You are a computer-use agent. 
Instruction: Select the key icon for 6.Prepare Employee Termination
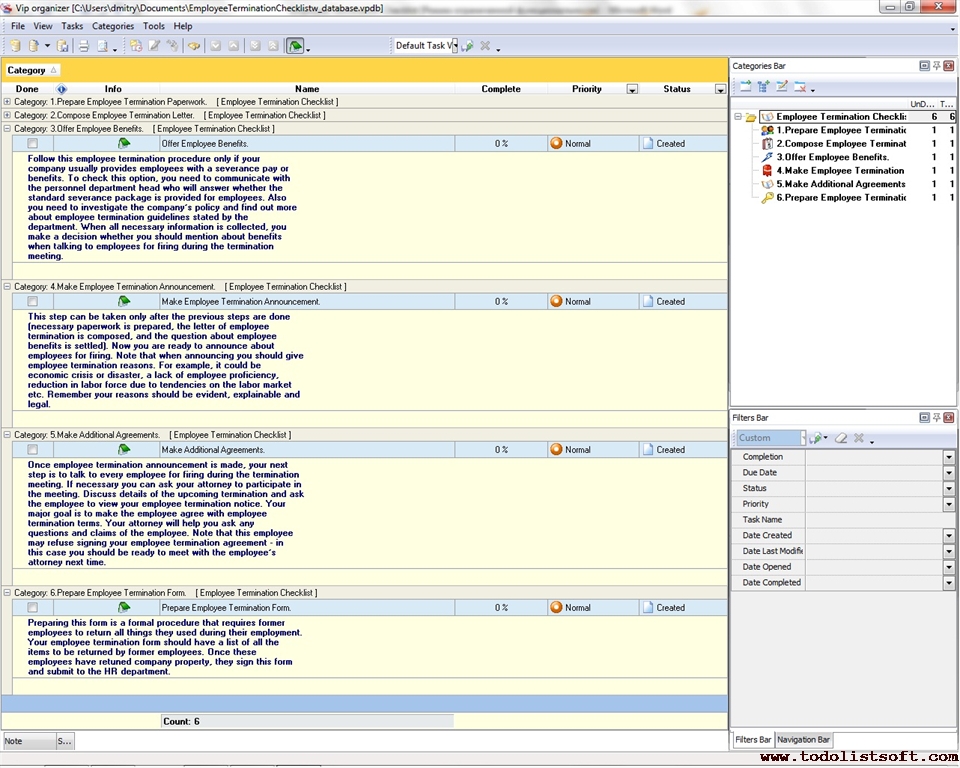click(x=767, y=198)
